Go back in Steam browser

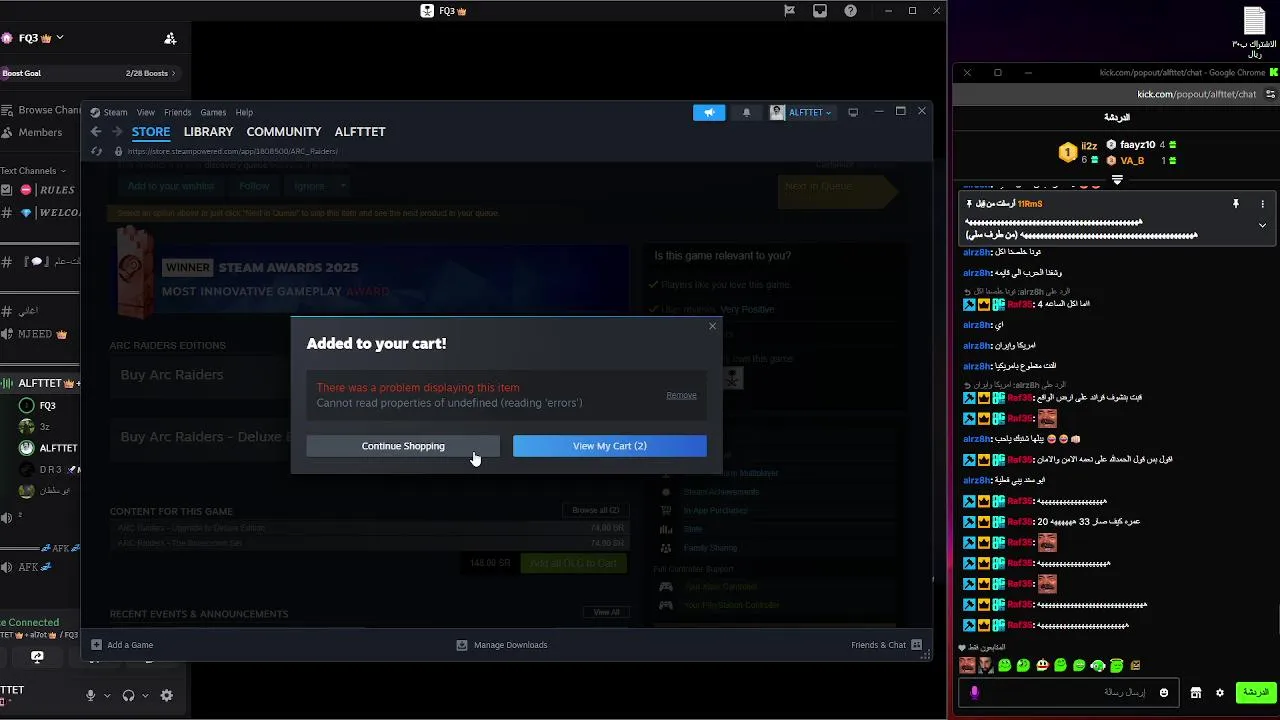point(96,132)
